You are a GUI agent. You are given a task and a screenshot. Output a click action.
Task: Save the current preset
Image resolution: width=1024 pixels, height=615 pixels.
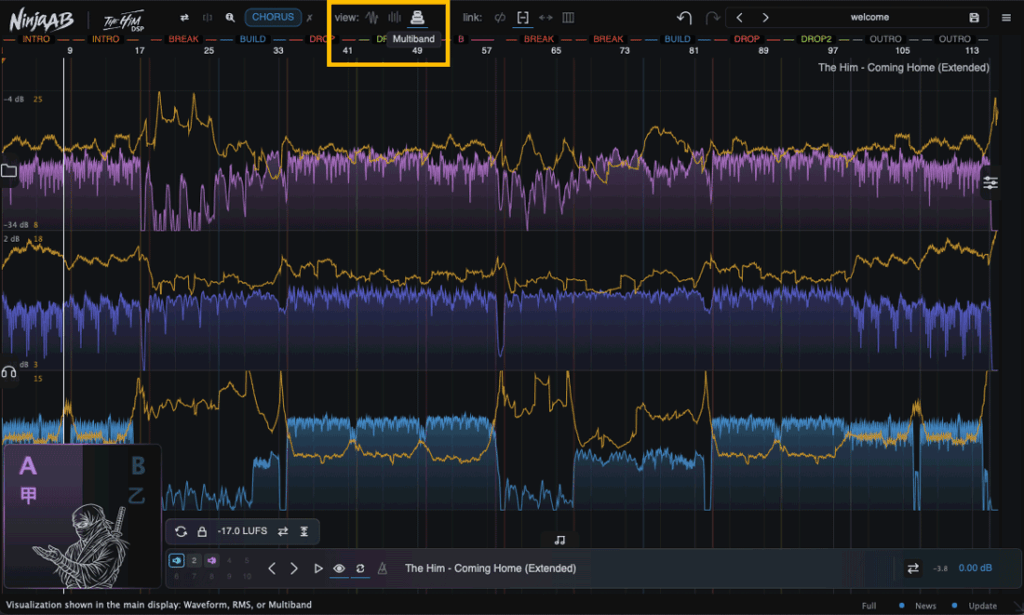974,18
